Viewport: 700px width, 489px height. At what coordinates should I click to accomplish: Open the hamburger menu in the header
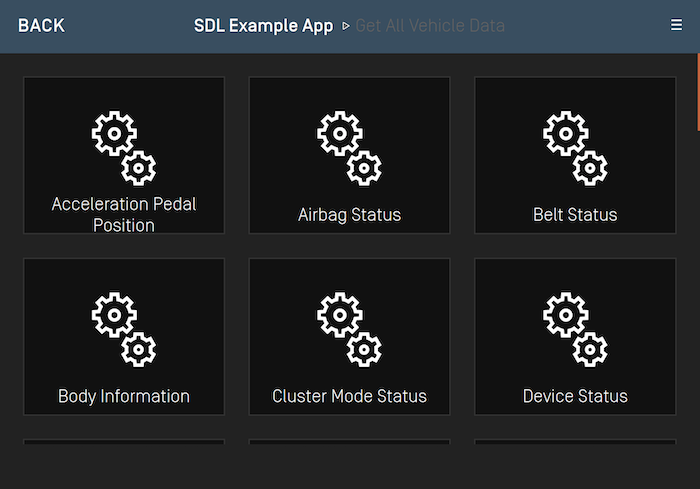tap(677, 26)
